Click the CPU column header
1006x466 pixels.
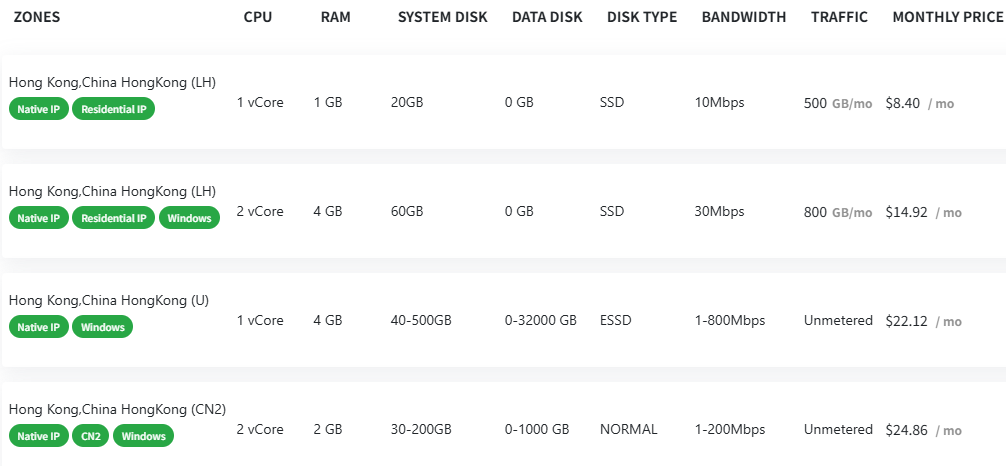pos(257,17)
